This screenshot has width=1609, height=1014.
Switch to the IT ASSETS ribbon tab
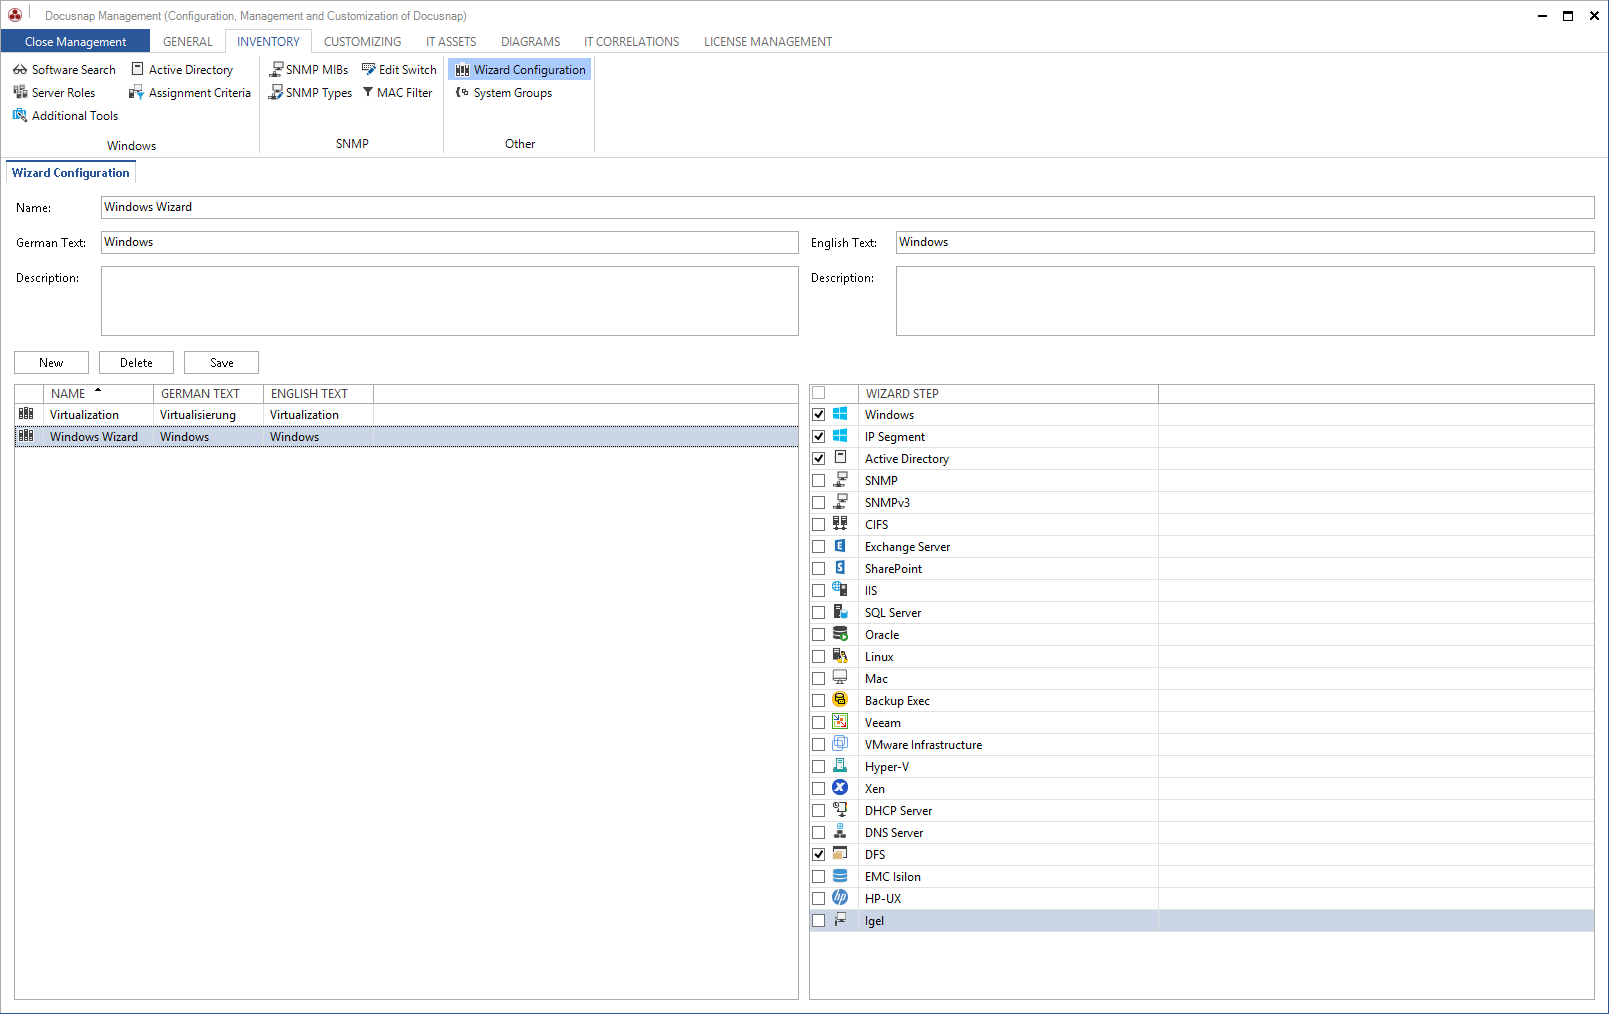tap(451, 42)
